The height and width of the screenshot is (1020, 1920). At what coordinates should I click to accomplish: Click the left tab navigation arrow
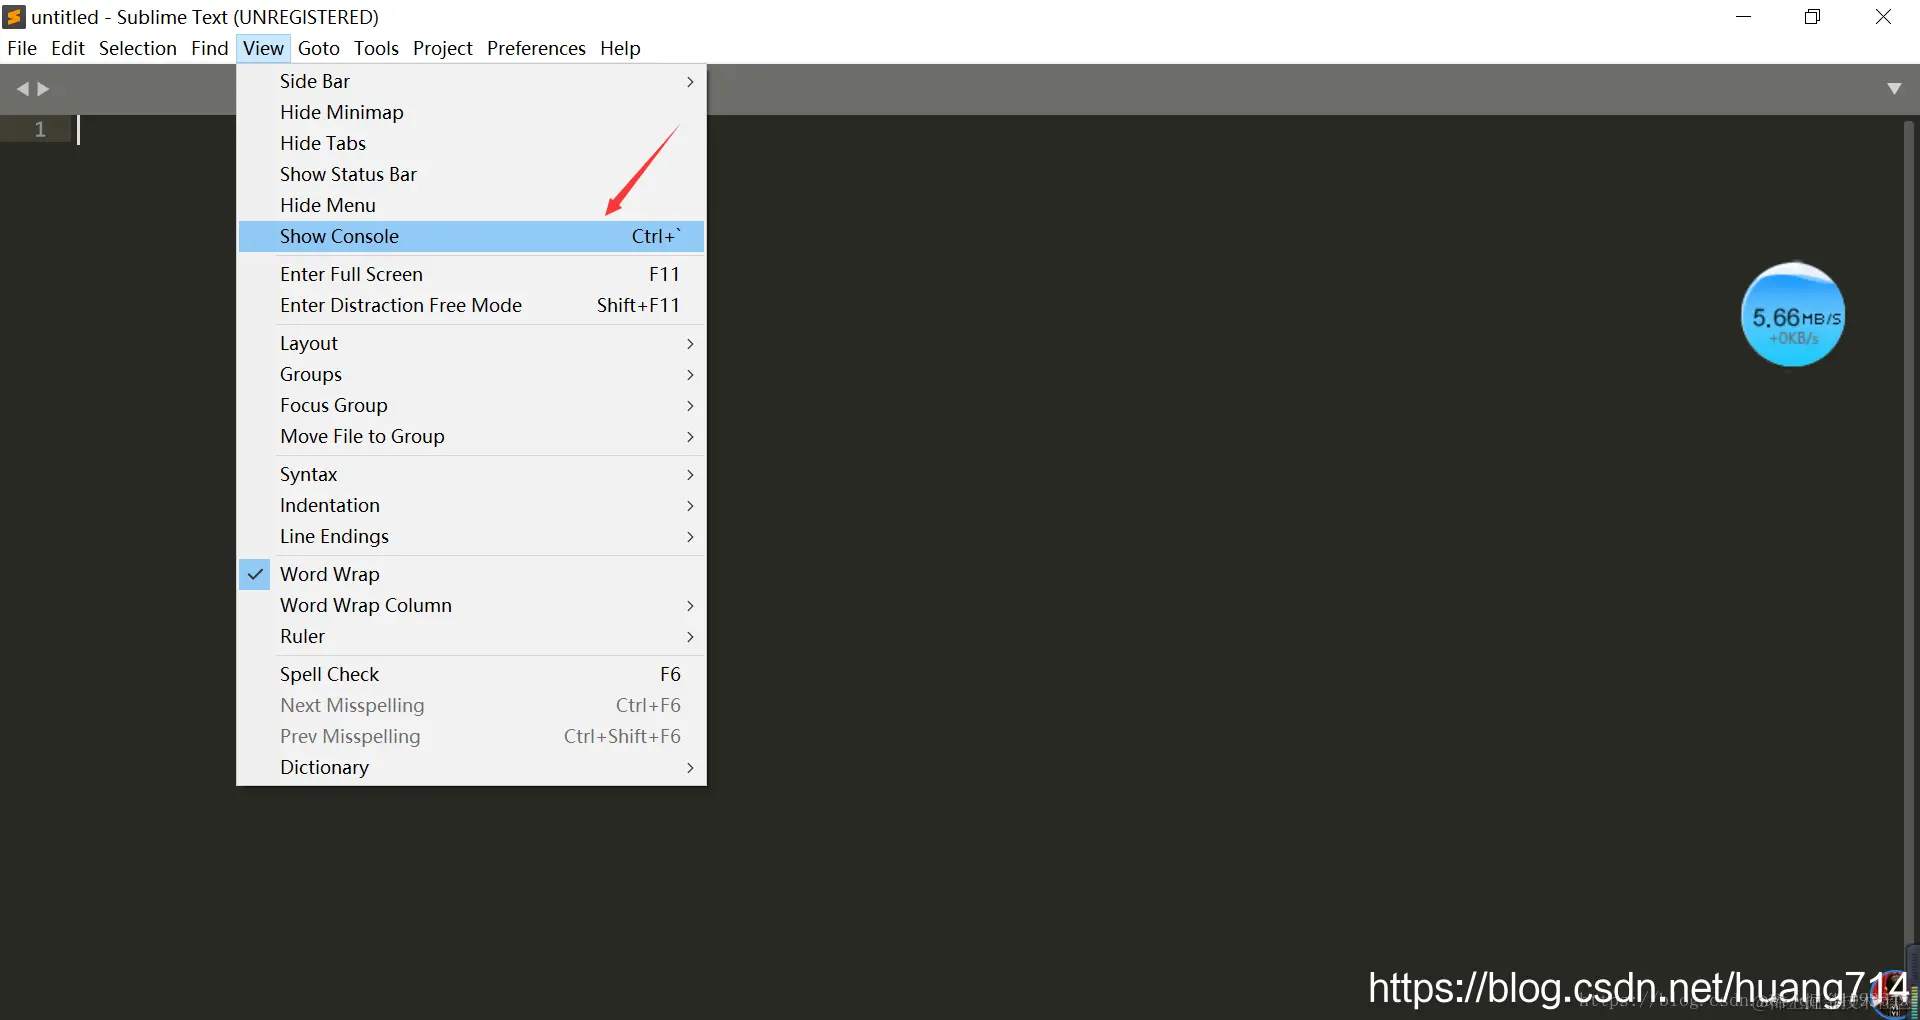[x=23, y=89]
